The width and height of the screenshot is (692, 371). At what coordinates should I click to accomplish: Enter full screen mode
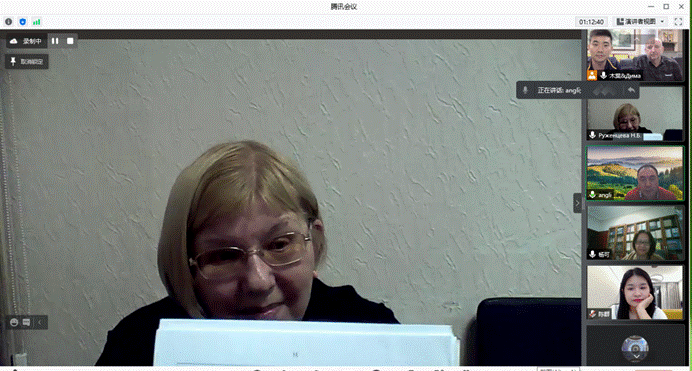pyautogui.click(x=678, y=22)
